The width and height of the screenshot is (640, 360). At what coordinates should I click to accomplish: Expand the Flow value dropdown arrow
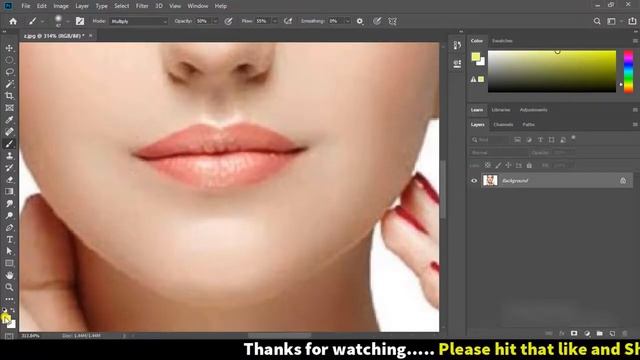pos(275,21)
